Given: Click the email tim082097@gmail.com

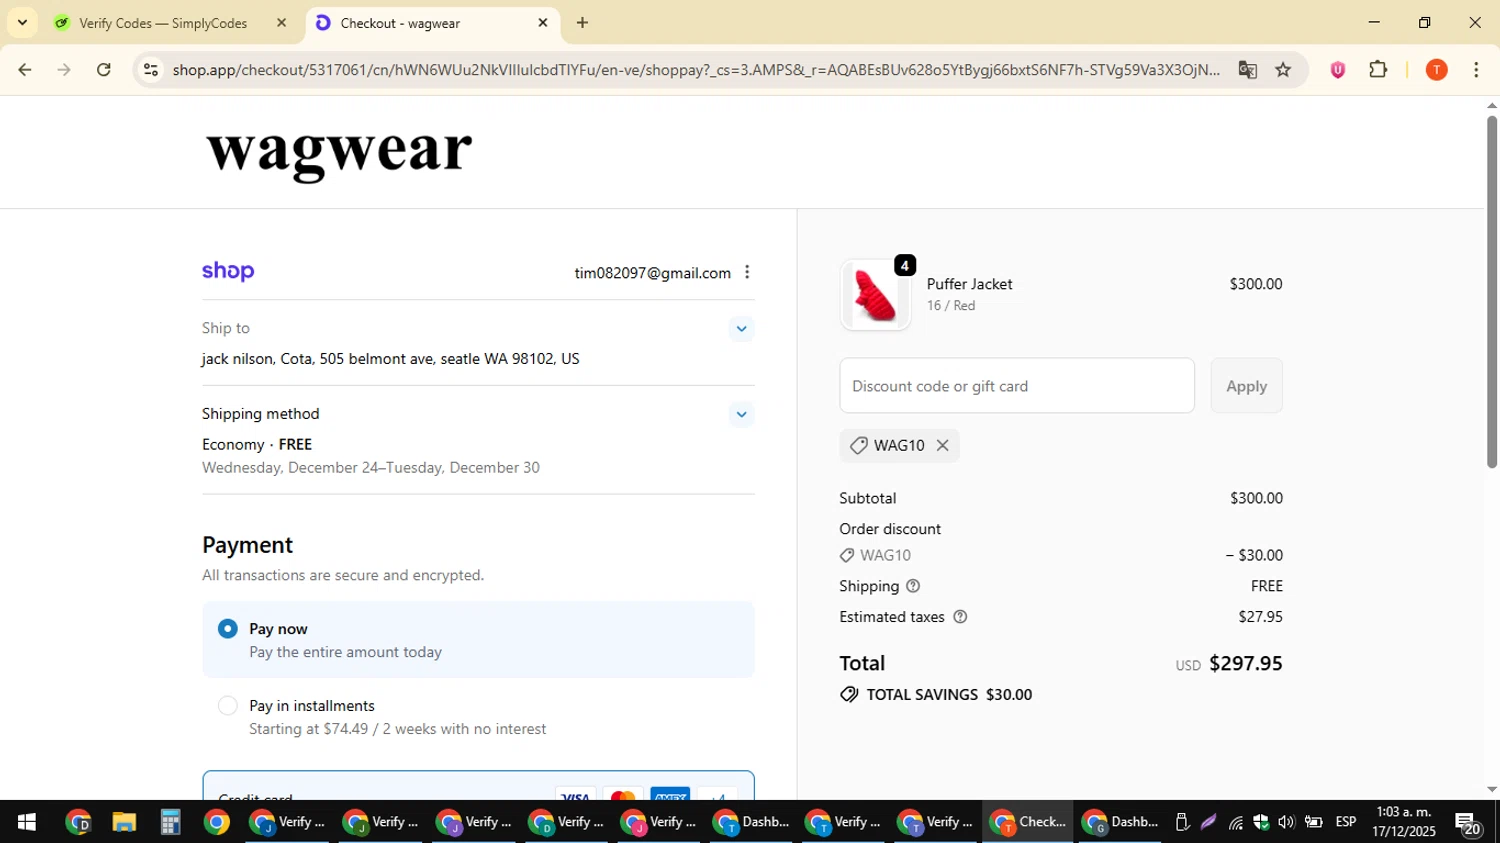Looking at the screenshot, I should click(x=652, y=273).
